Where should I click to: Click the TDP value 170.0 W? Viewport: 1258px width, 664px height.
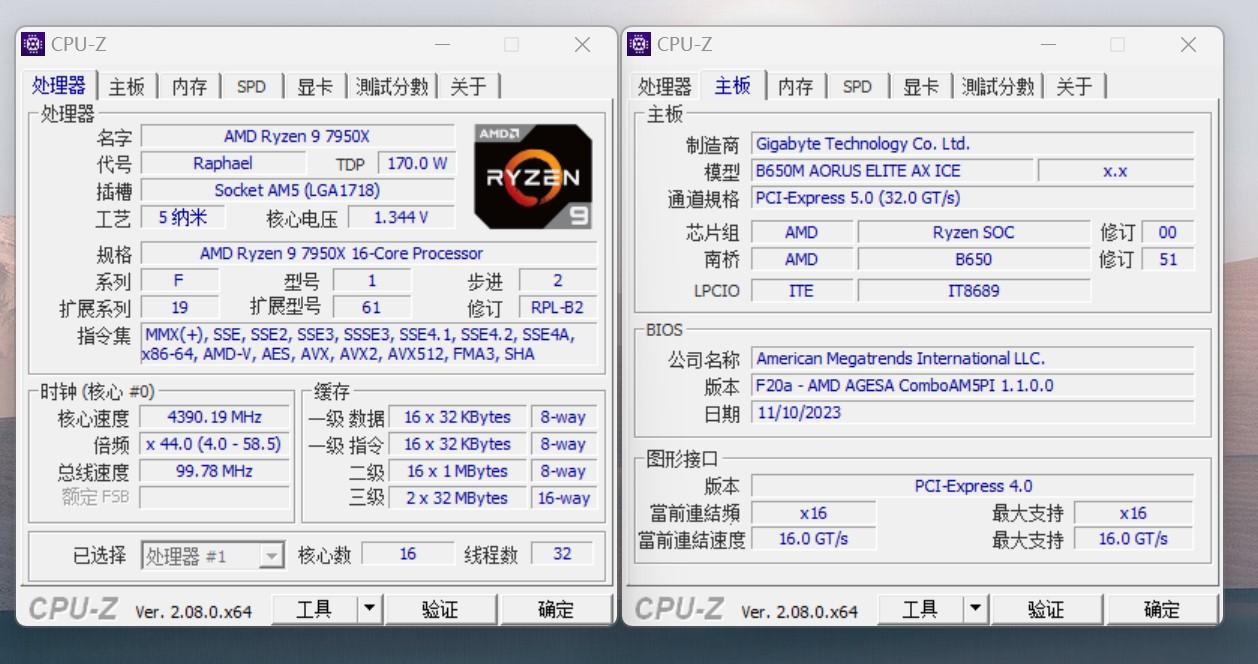click(x=417, y=163)
